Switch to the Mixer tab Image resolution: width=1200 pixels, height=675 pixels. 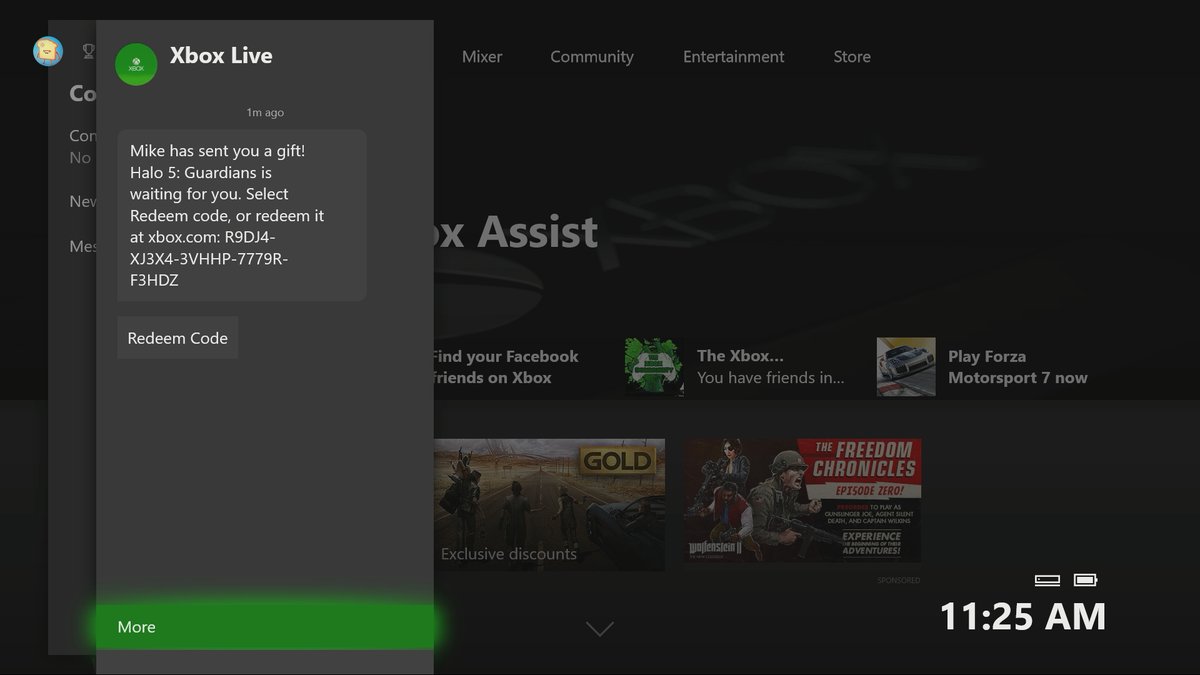482,57
